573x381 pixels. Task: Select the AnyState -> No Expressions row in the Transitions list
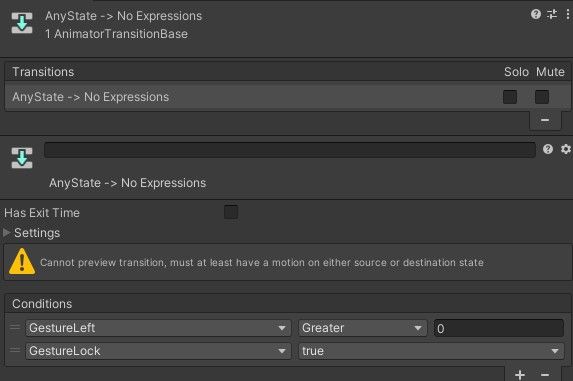click(x=287, y=97)
